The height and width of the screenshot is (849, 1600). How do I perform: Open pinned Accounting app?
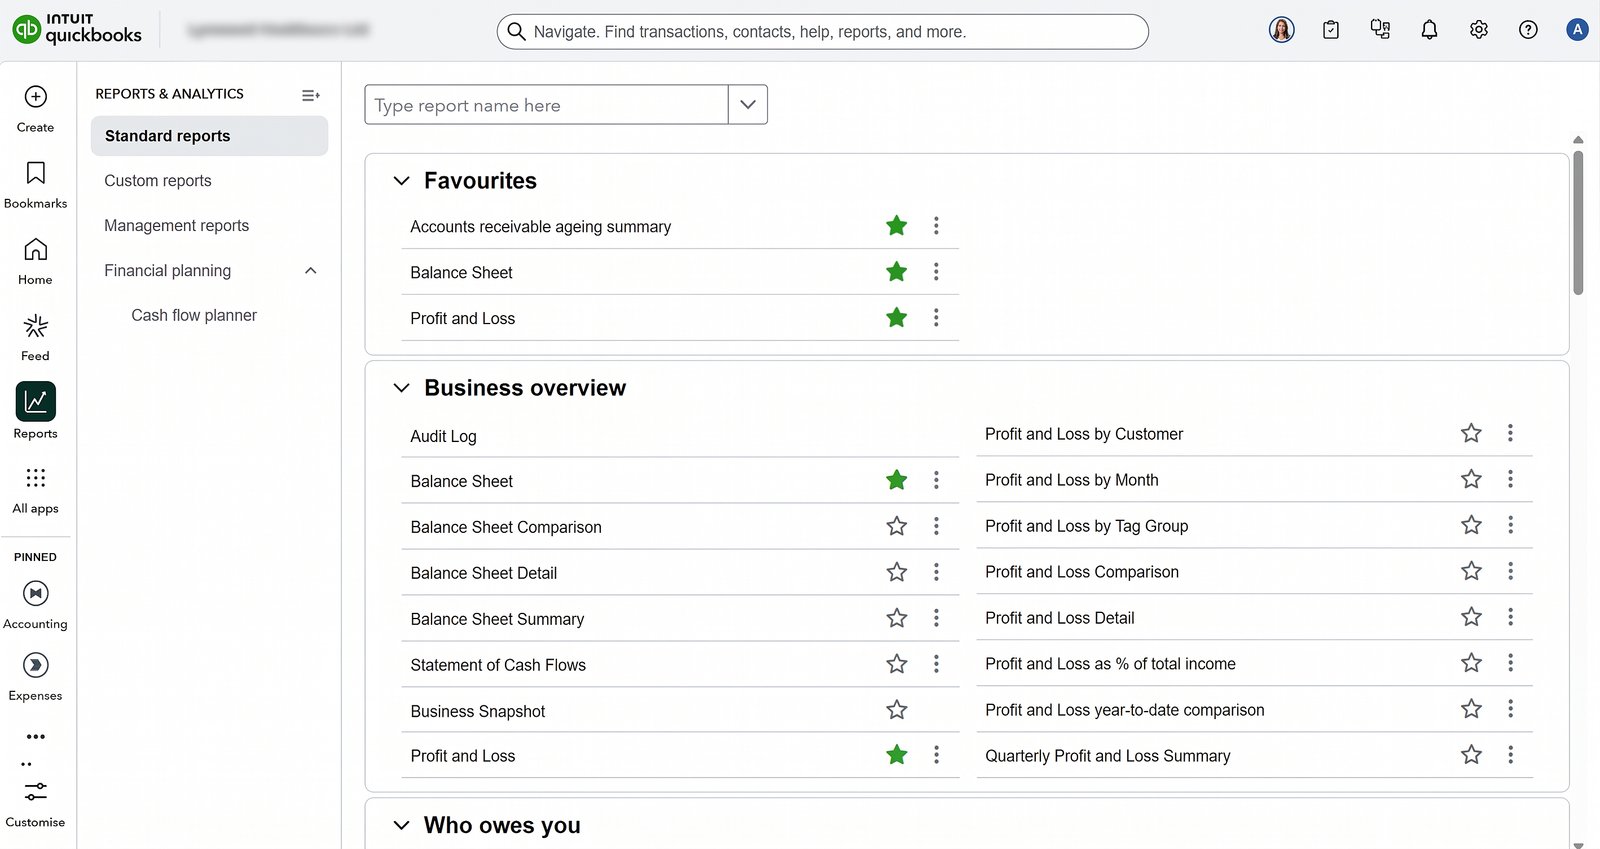[x=36, y=605]
